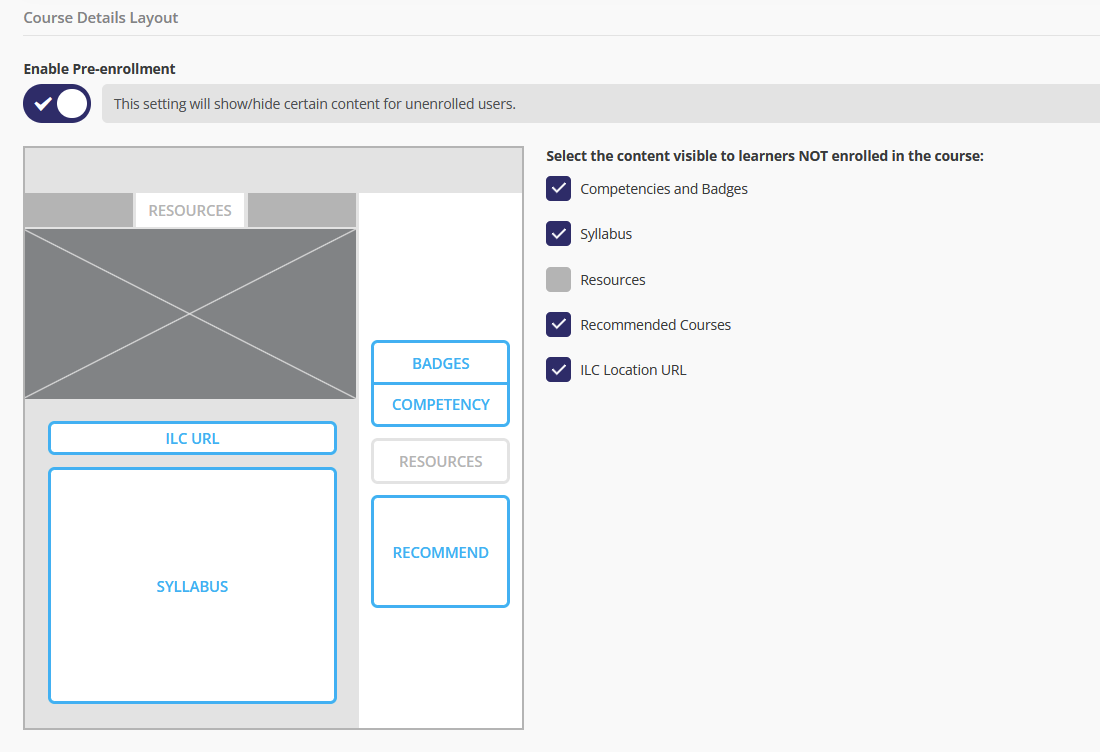Click the Resources label next to its checkbox
Viewport: 1100px width, 752px height.
coord(611,279)
